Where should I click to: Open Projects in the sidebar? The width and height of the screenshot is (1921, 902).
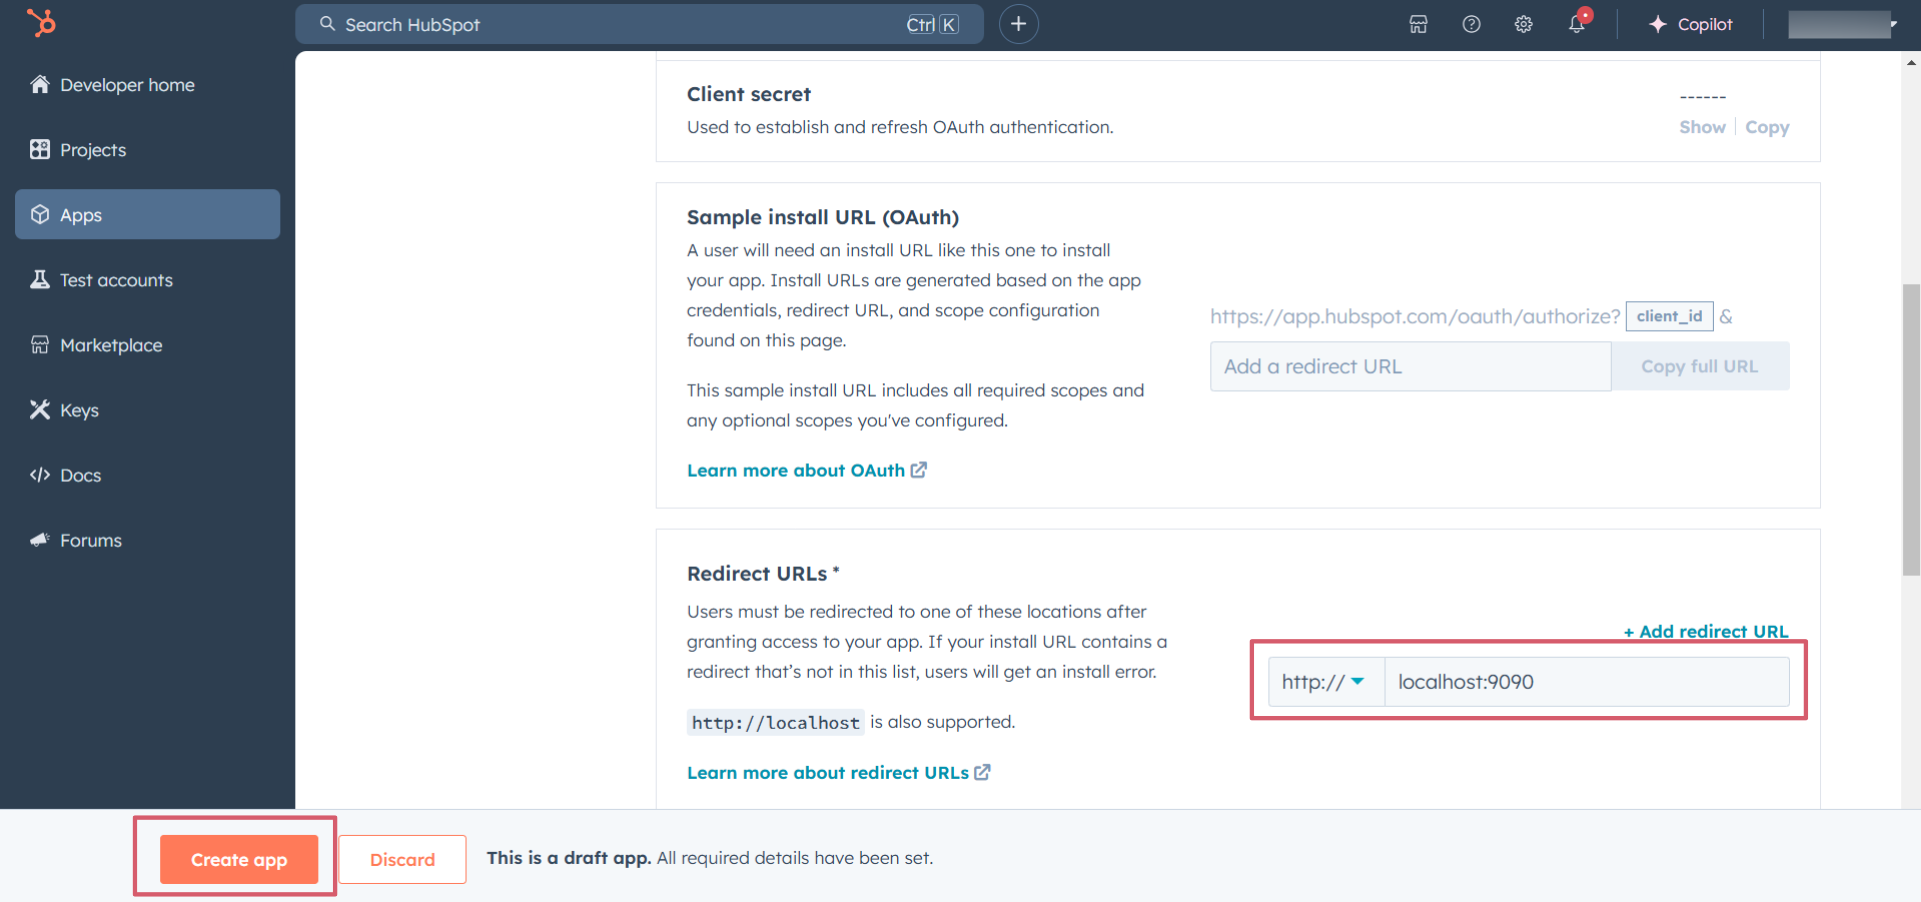coord(93,150)
